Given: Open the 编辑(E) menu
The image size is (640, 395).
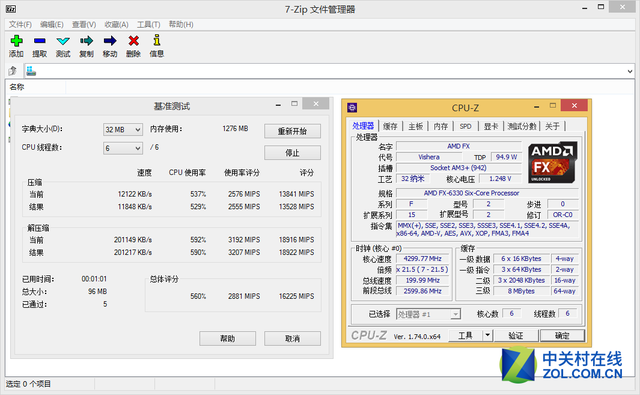Looking at the screenshot, I should click(x=51, y=24).
